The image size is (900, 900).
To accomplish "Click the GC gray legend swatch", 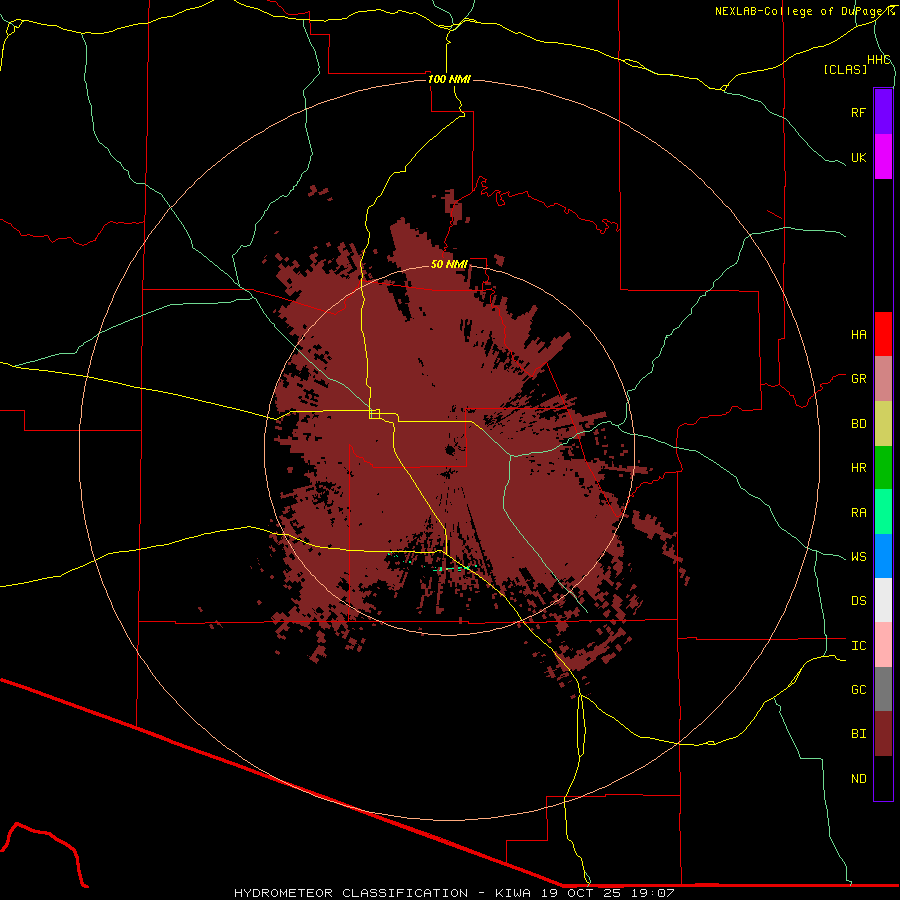I will point(883,689).
